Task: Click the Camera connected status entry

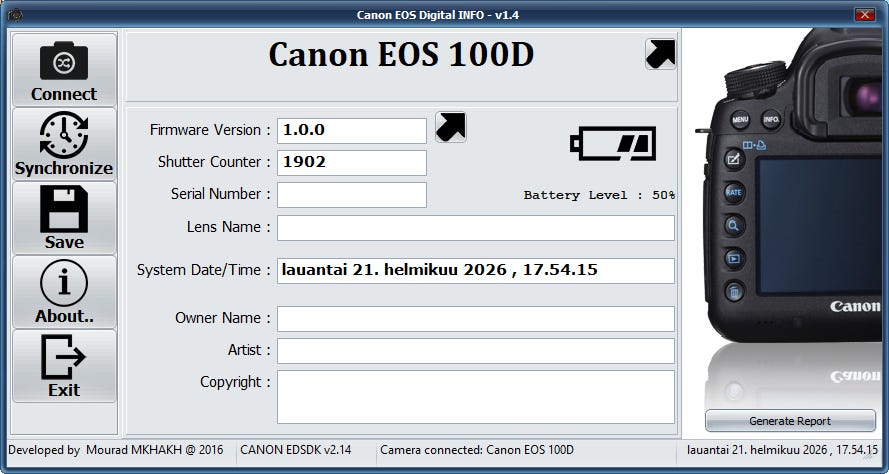Action: click(477, 450)
